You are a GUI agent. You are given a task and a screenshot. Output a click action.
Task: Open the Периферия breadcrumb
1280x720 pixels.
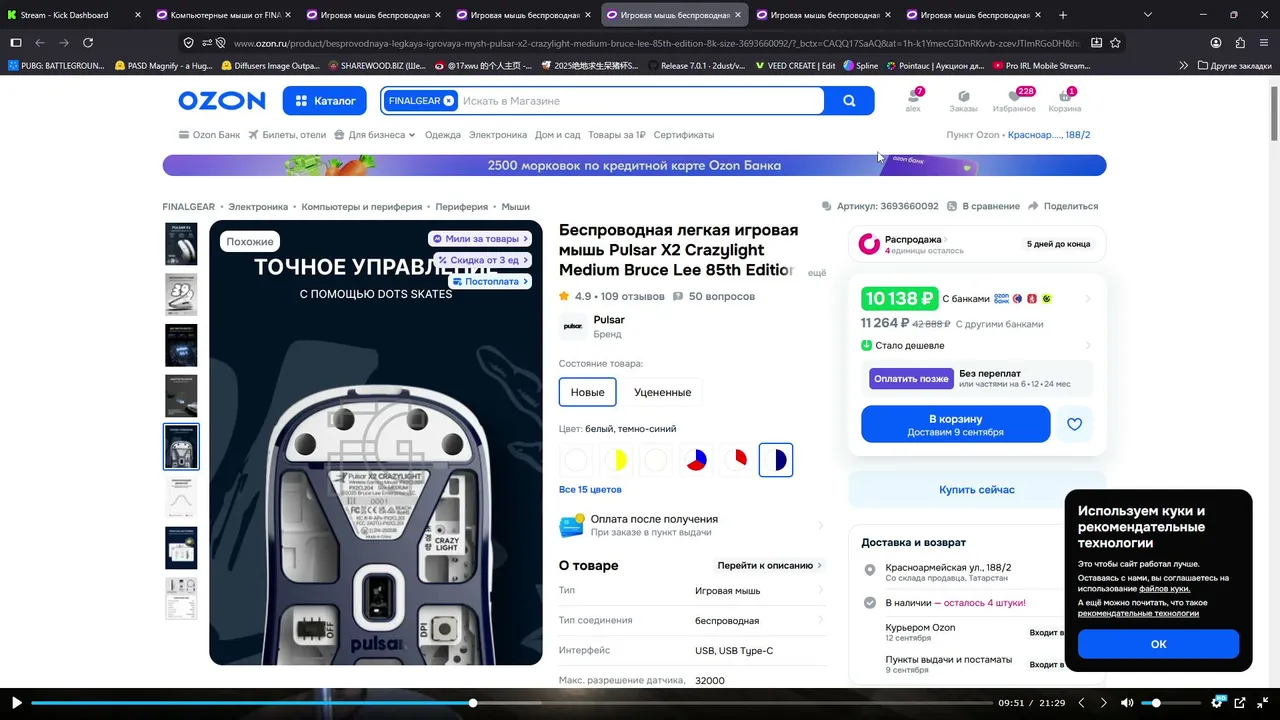(462, 207)
